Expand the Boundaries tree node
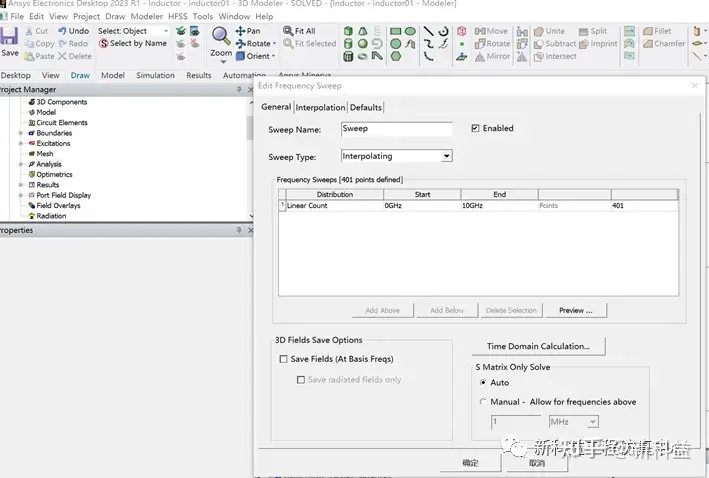This screenshot has height=478, width=709. click(20, 133)
